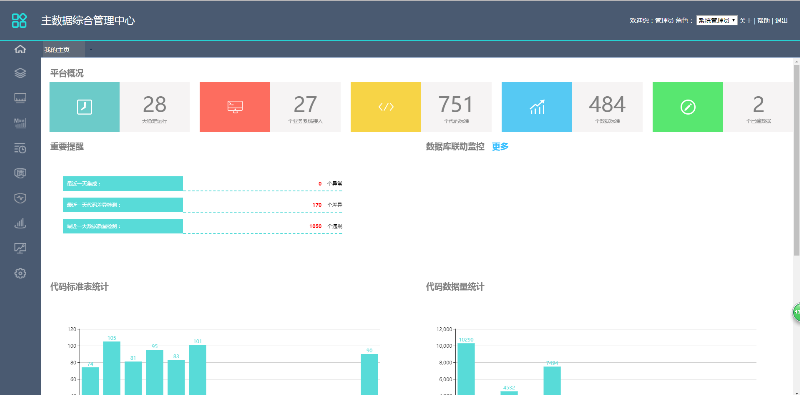Select the monitor screen sidebar icon
Image resolution: width=800 pixels, height=395 pixels.
pyautogui.click(x=20, y=97)
